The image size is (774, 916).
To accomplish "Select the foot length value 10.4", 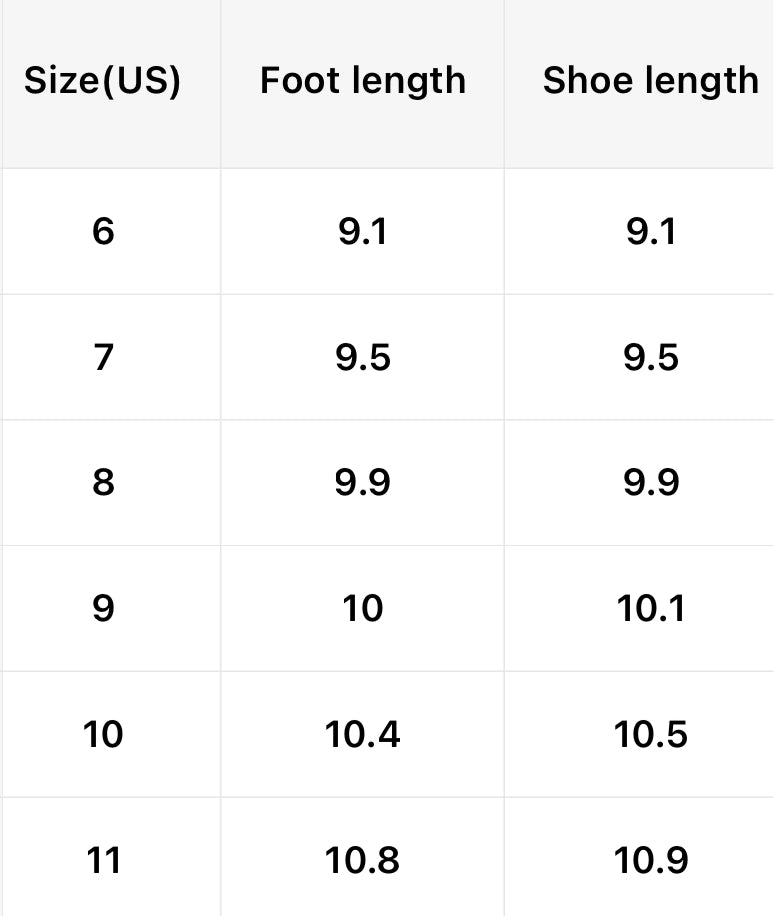I will click(x=363, y=735).
